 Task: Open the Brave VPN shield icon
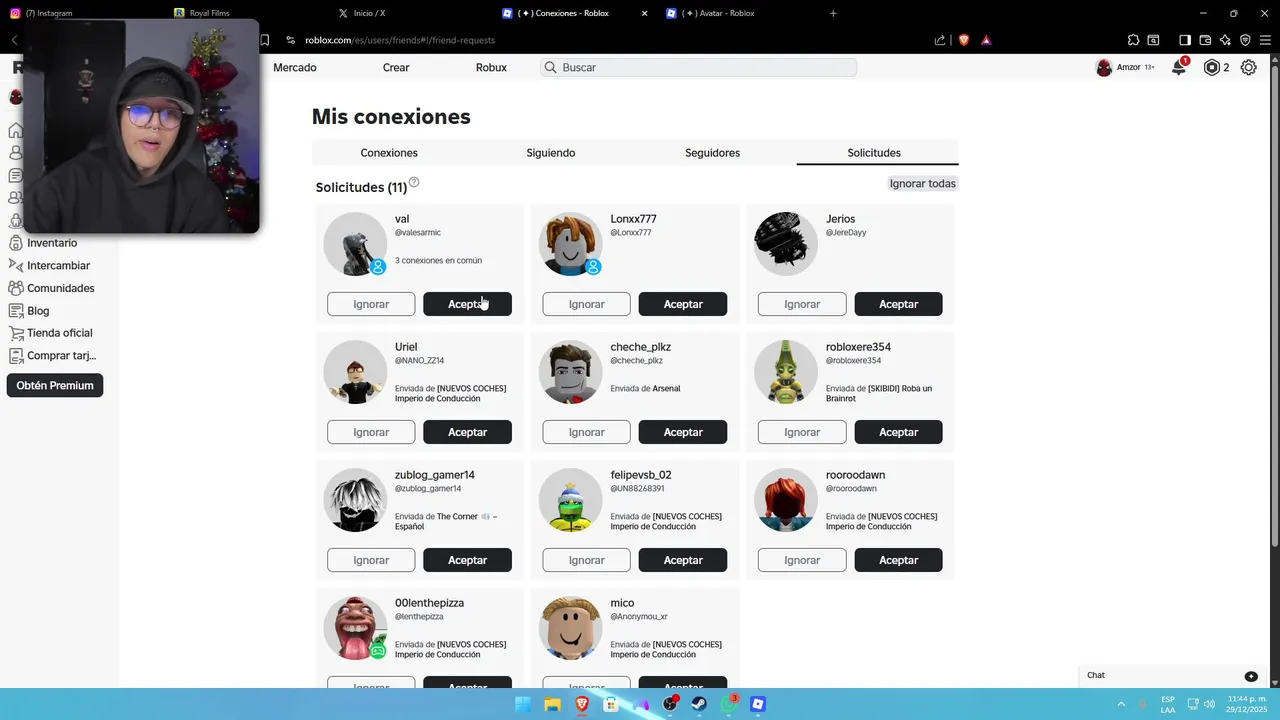pos(1245,40)
